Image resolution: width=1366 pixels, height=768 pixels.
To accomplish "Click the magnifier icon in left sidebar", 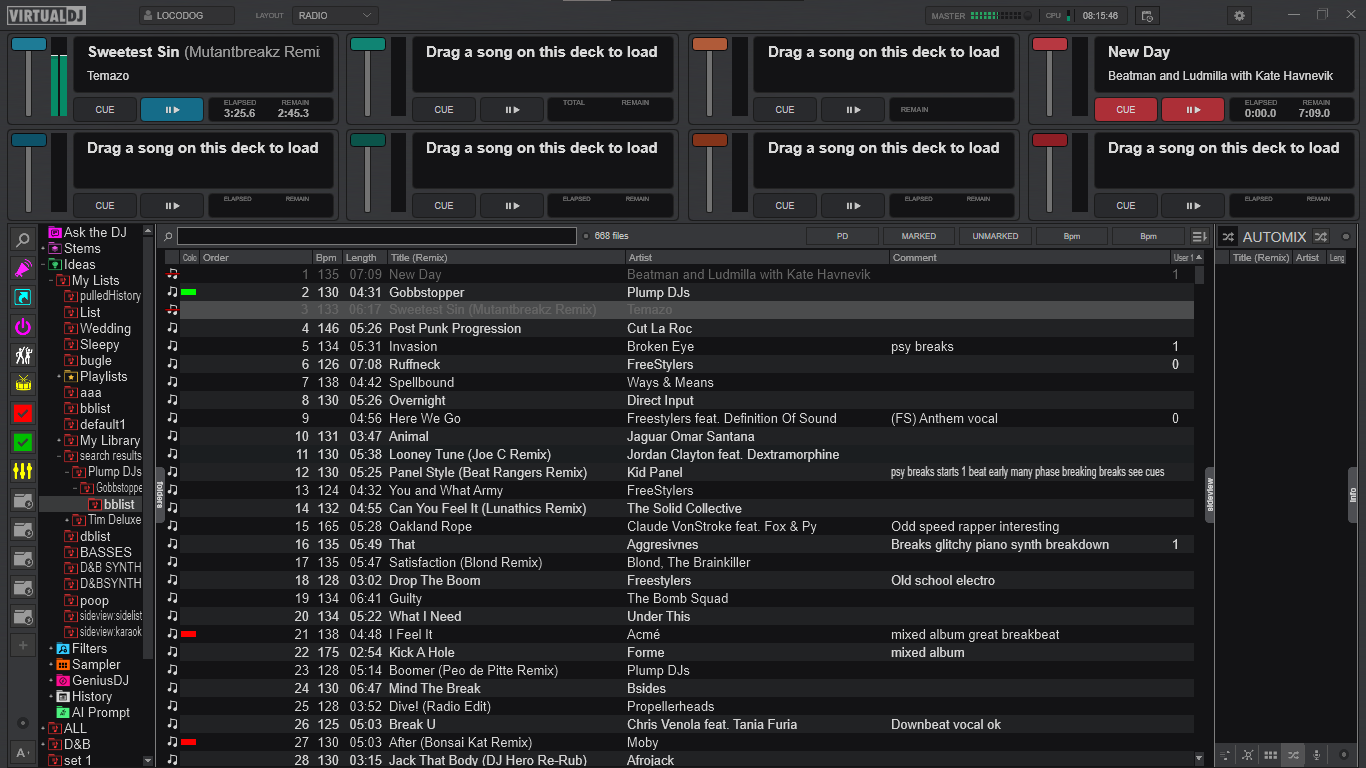I will click(22, 240).
